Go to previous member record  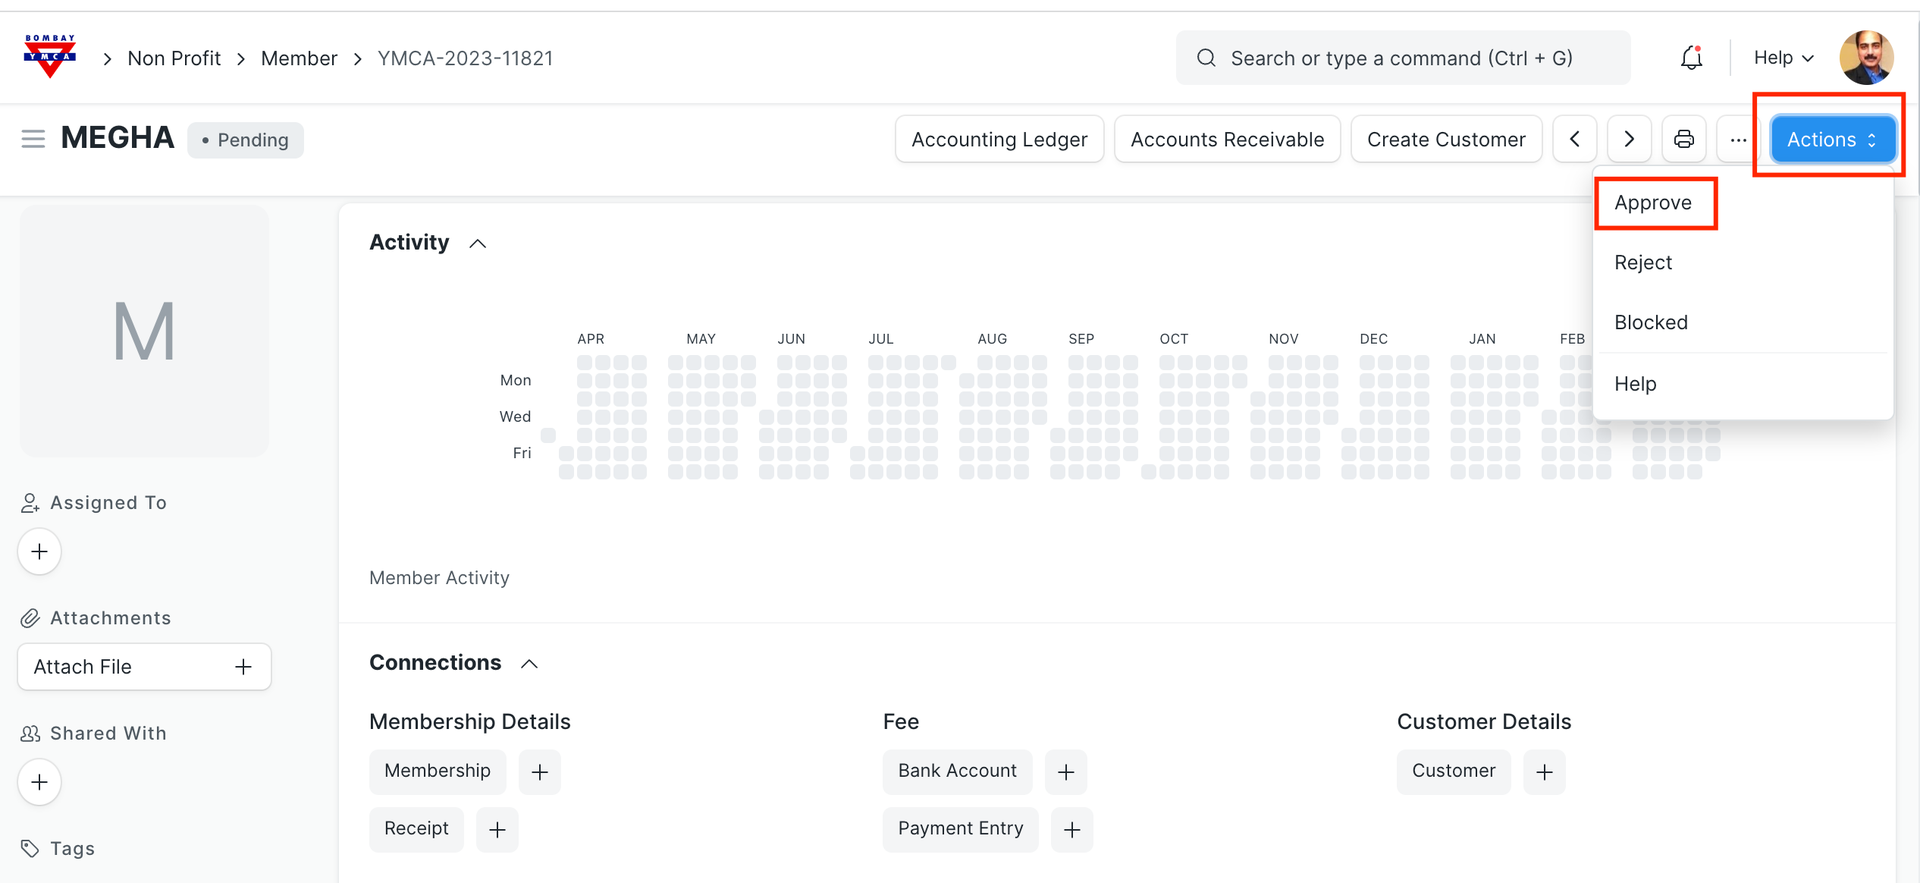(x=1575, y=139)
